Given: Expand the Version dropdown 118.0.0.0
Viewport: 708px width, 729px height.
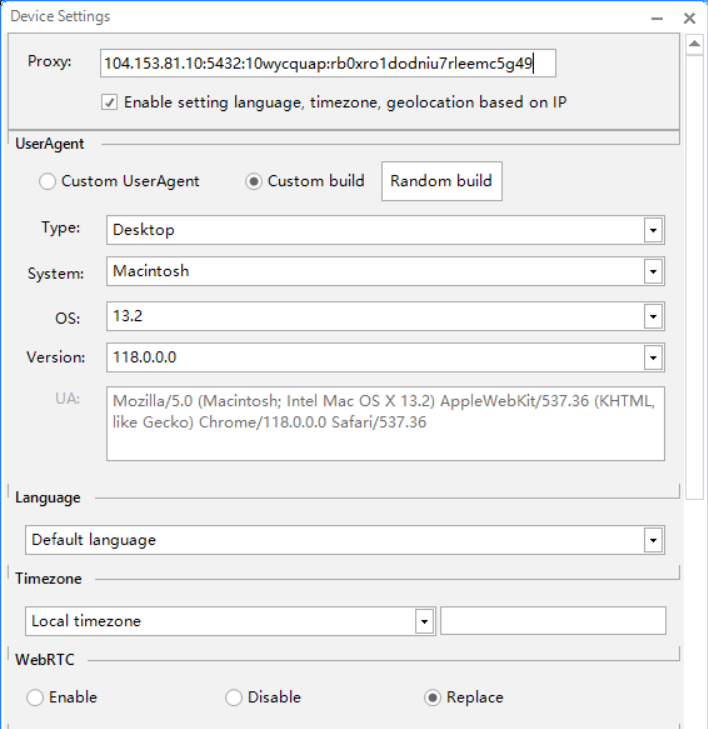Looking at the screenshot, I should click(x=653, y=357).
